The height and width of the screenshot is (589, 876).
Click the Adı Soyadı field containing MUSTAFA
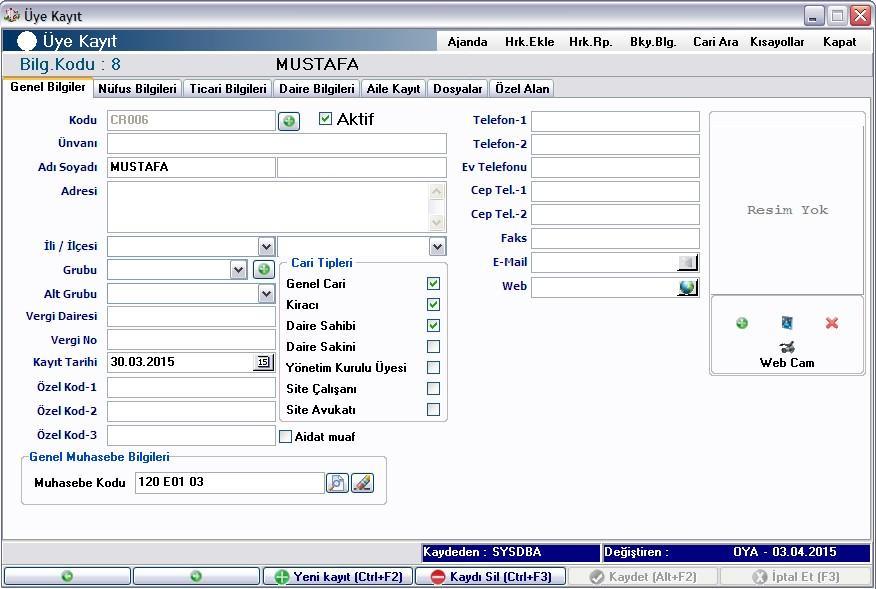click(192, 167)
